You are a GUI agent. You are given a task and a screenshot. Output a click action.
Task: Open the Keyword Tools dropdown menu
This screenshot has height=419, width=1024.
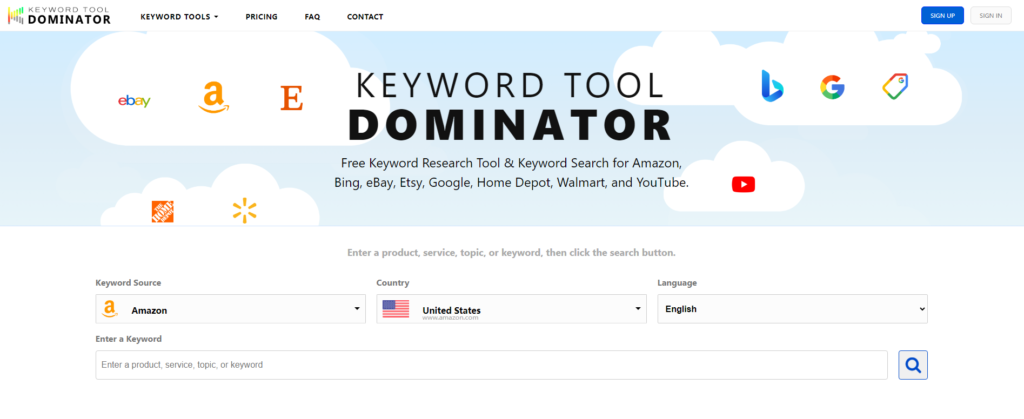[x=180, y=17]
